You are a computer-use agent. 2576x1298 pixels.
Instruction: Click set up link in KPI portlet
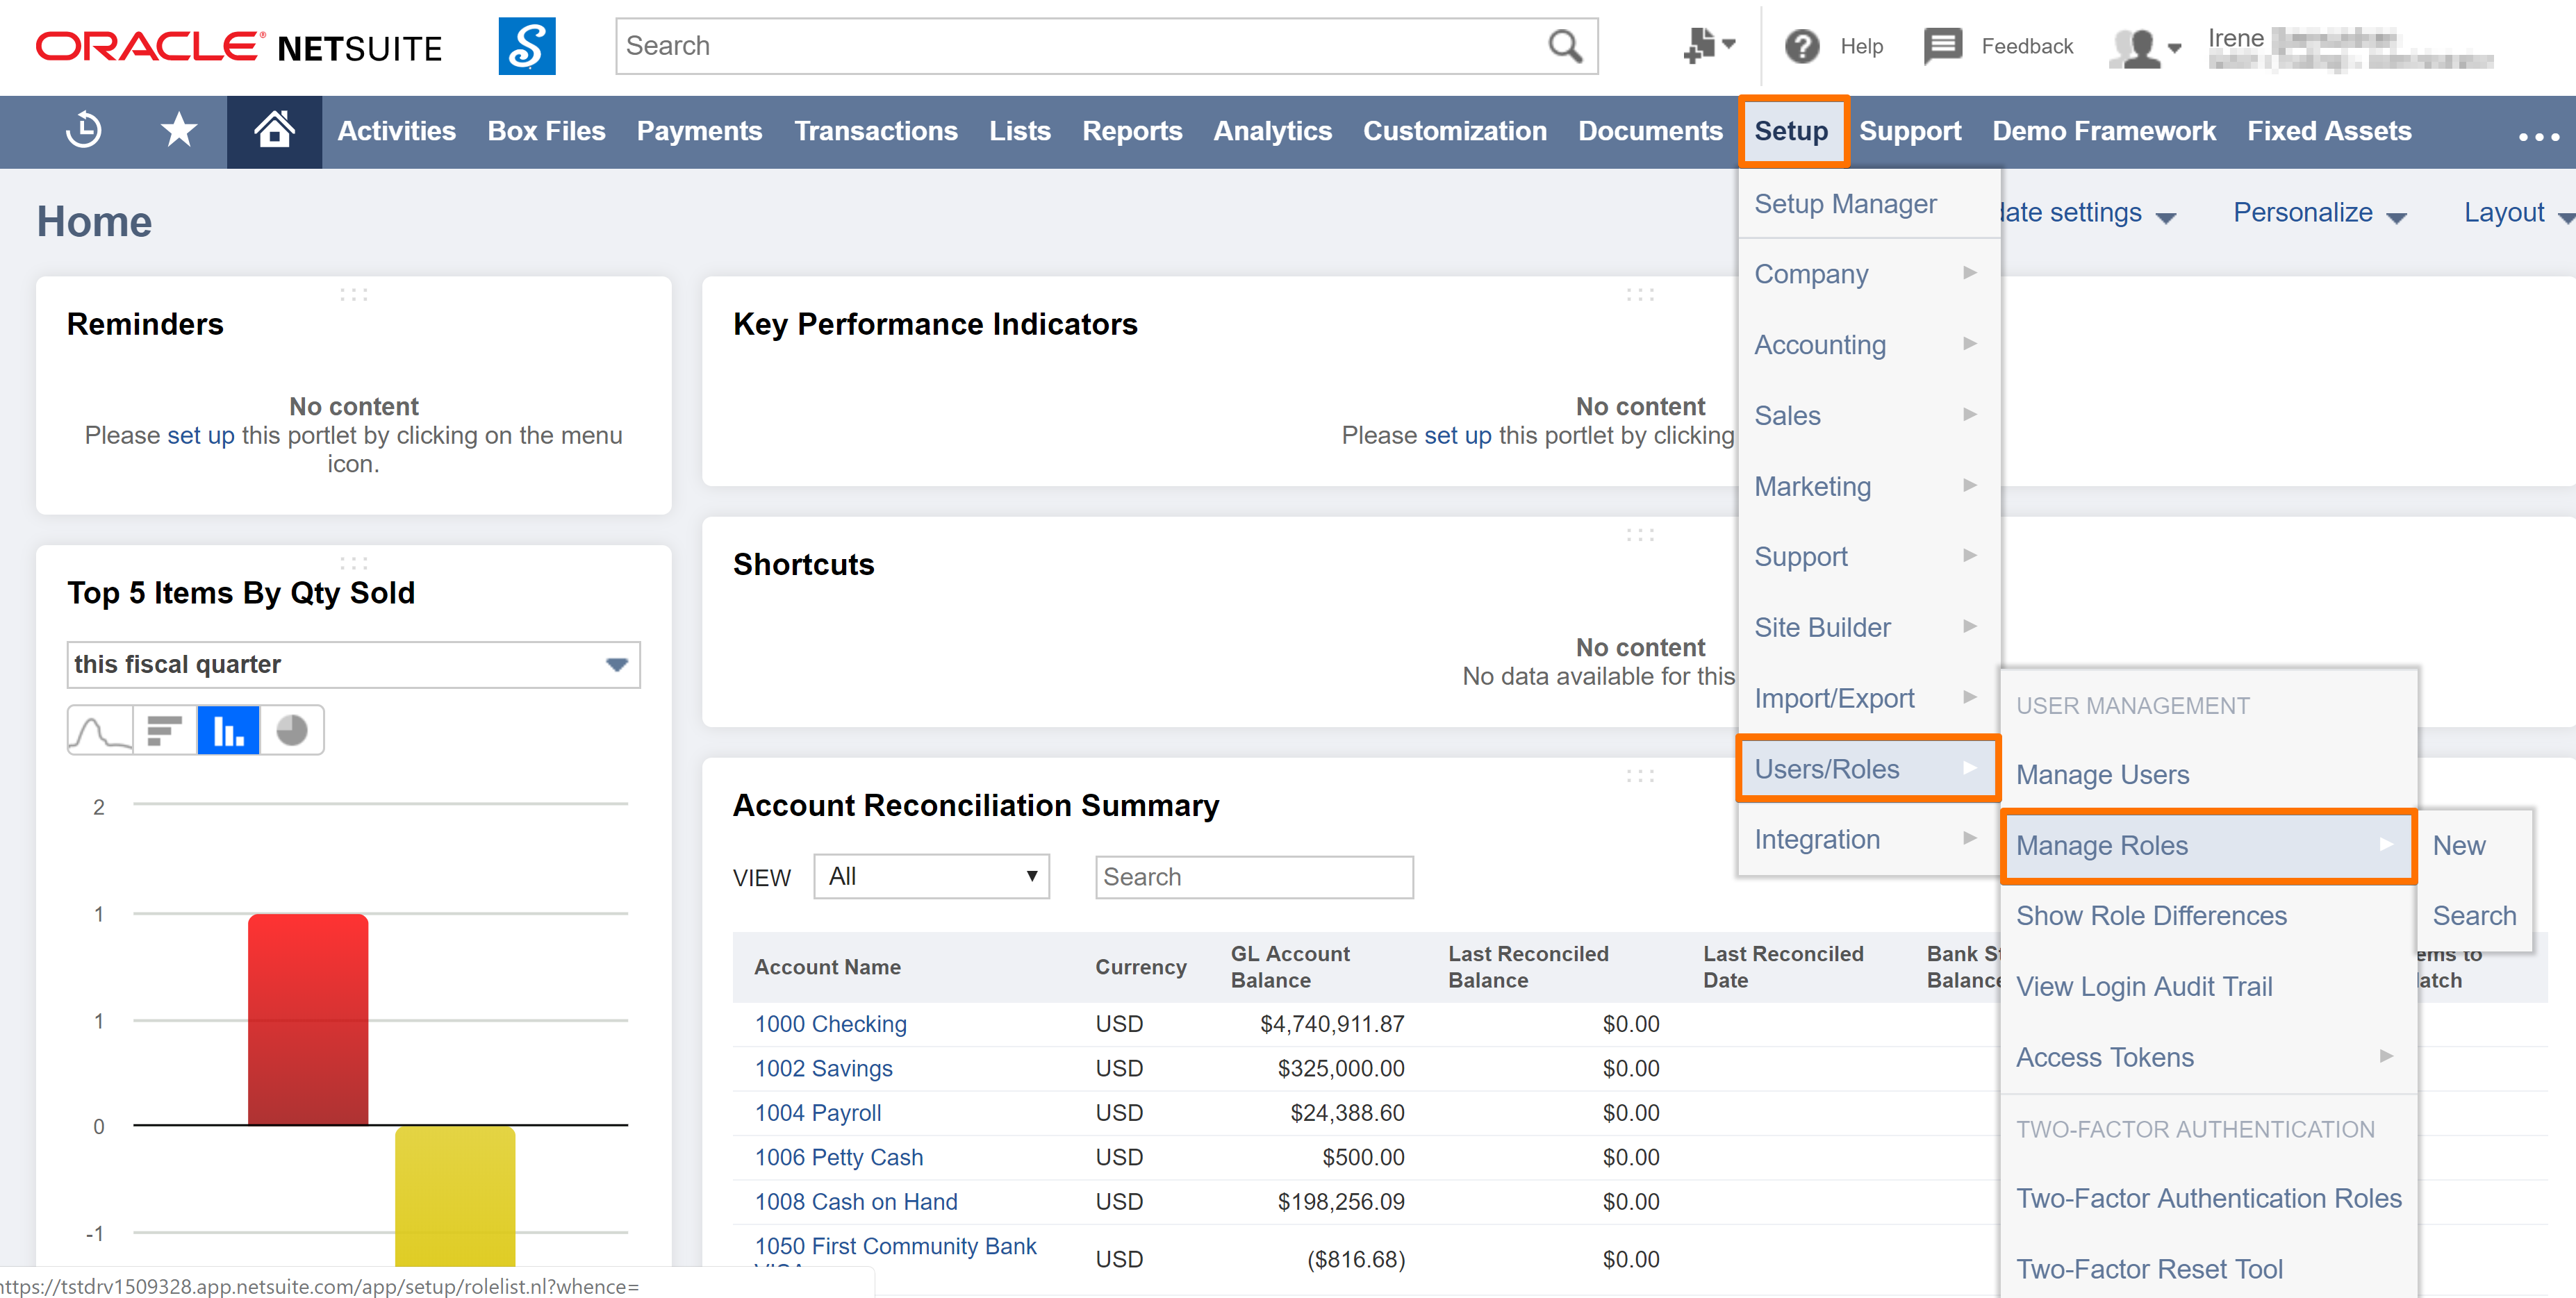1457,435
